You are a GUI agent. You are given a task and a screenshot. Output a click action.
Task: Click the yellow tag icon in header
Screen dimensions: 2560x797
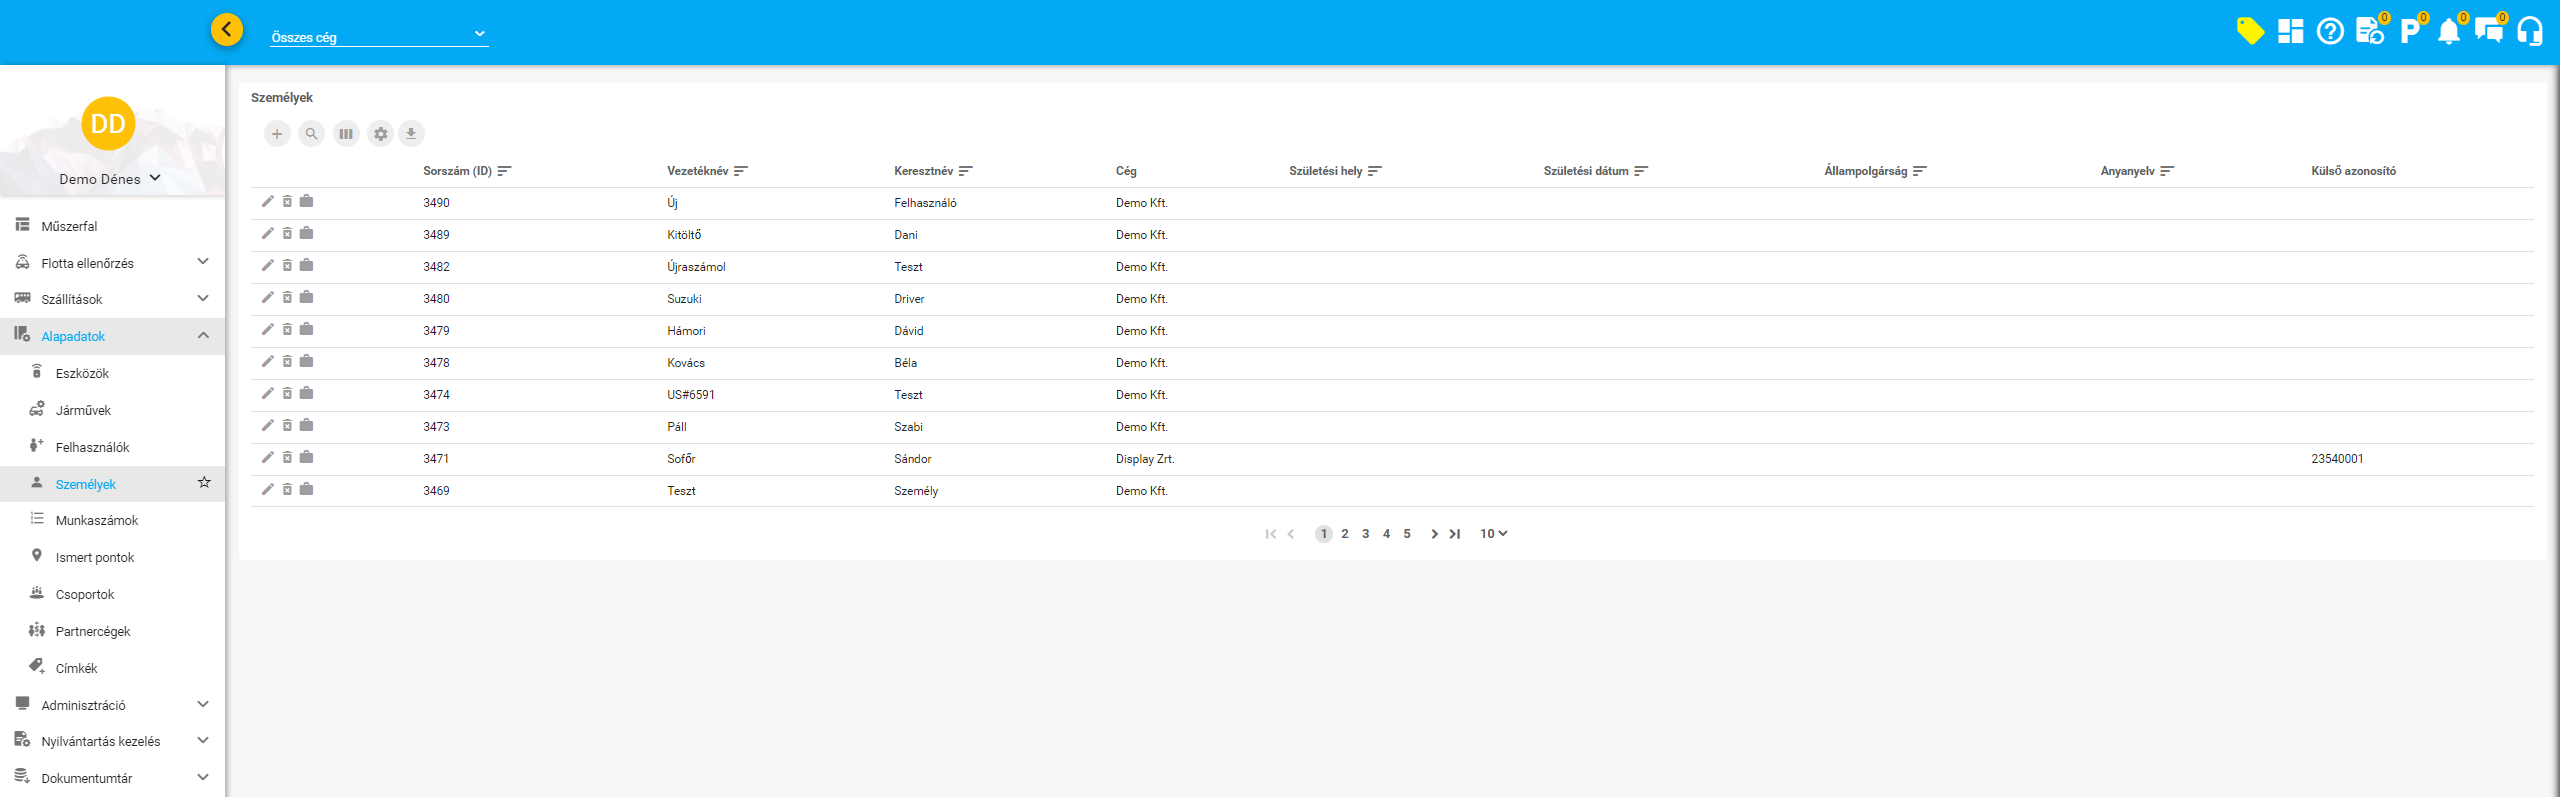(x=2250, y=32)
